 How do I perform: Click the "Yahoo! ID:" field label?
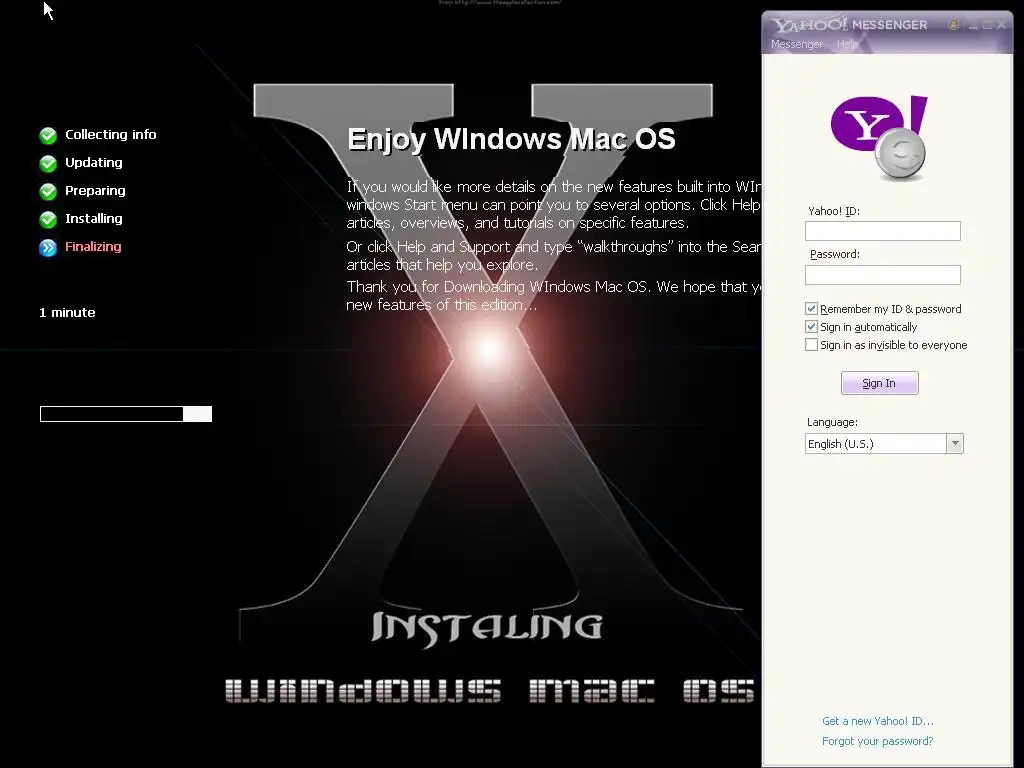tap(834, 211)
